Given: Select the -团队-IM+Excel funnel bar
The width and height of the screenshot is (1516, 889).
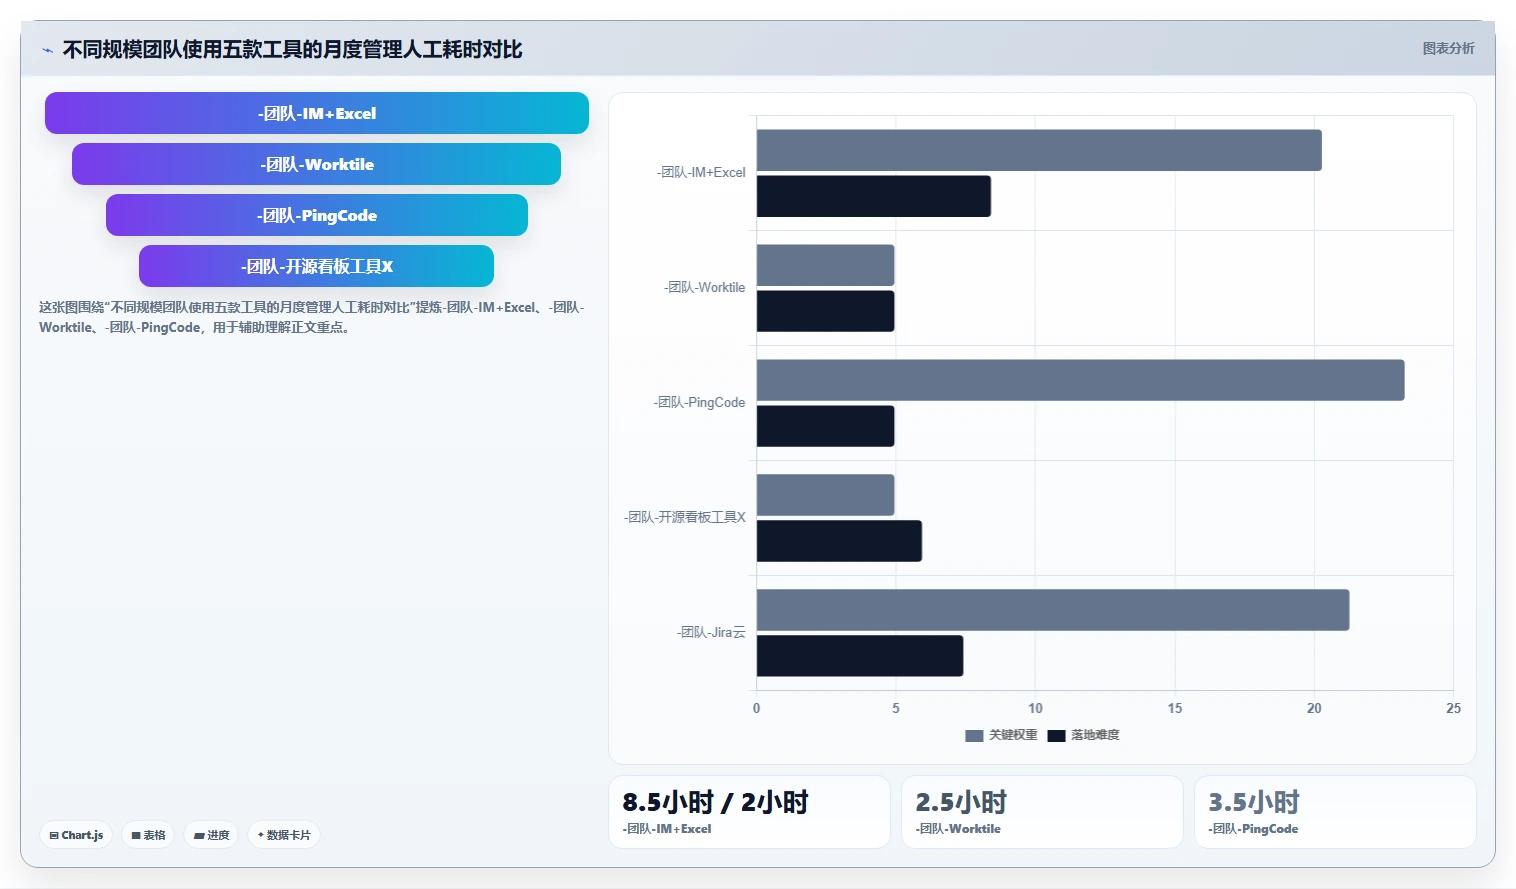Looking at the screenshot, I should pyautogui.click(x=317, y=113).
